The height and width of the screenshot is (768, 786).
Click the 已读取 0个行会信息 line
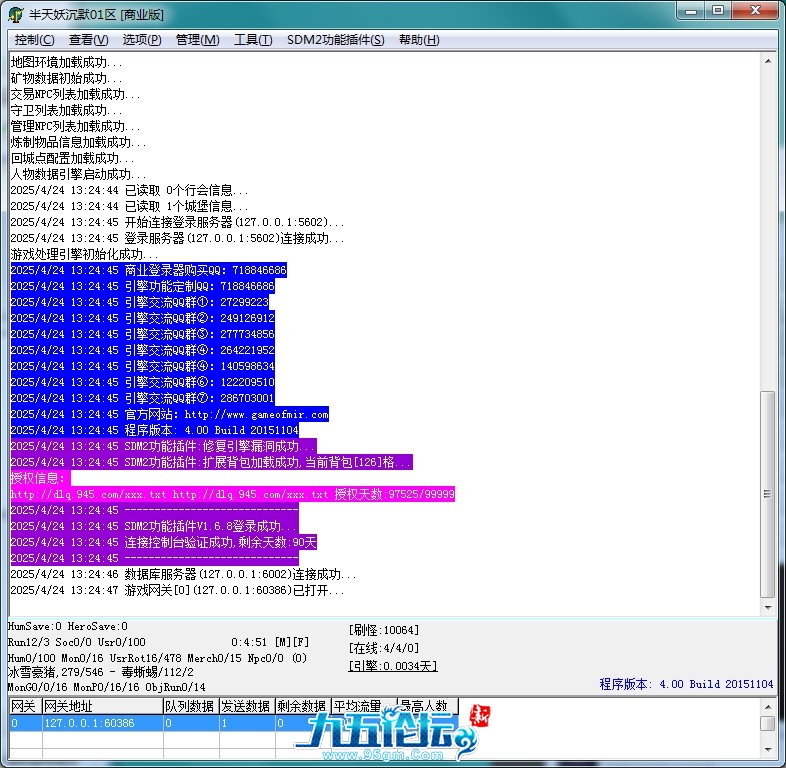[x=129, y=190]
